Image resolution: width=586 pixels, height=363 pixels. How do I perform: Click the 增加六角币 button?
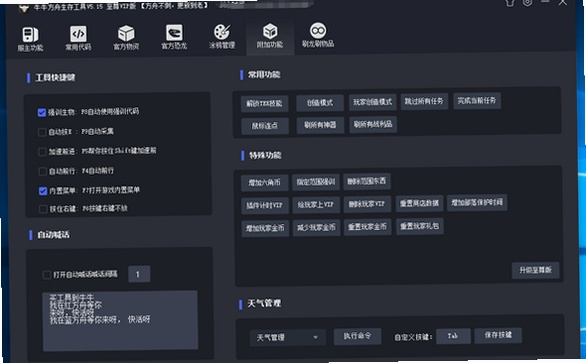pos(264,183)
